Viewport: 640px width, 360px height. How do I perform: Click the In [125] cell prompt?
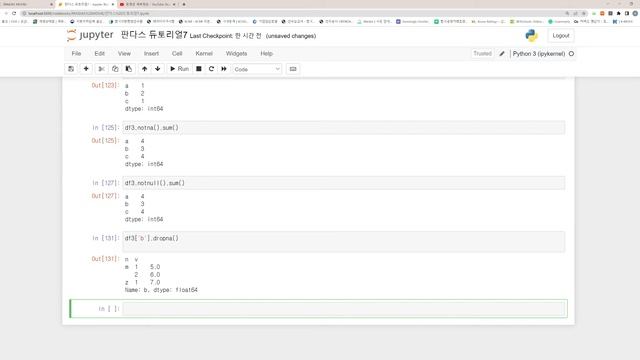click(x=105, y=128)
